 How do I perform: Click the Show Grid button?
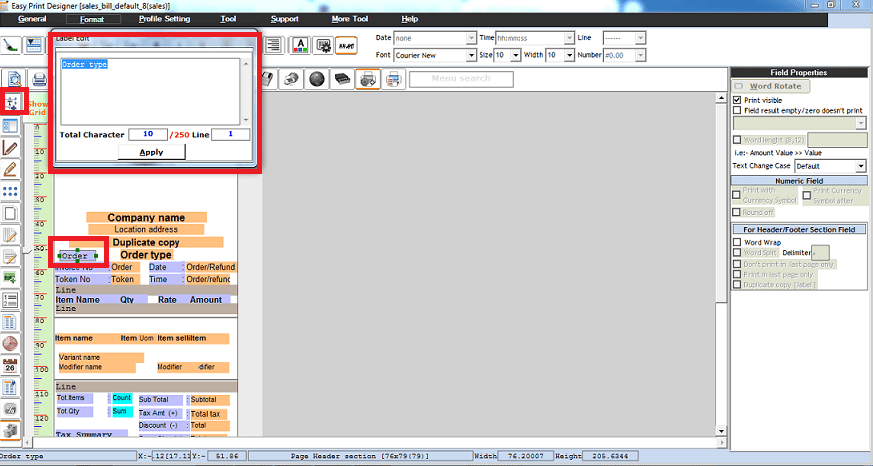click(37, 108)
